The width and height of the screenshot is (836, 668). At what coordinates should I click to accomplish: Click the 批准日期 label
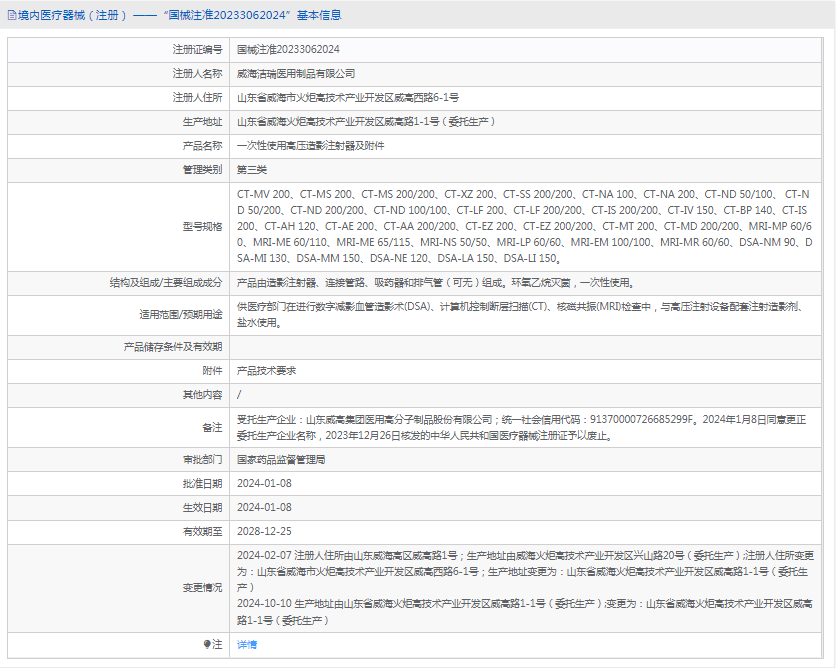tap(202, 484)
